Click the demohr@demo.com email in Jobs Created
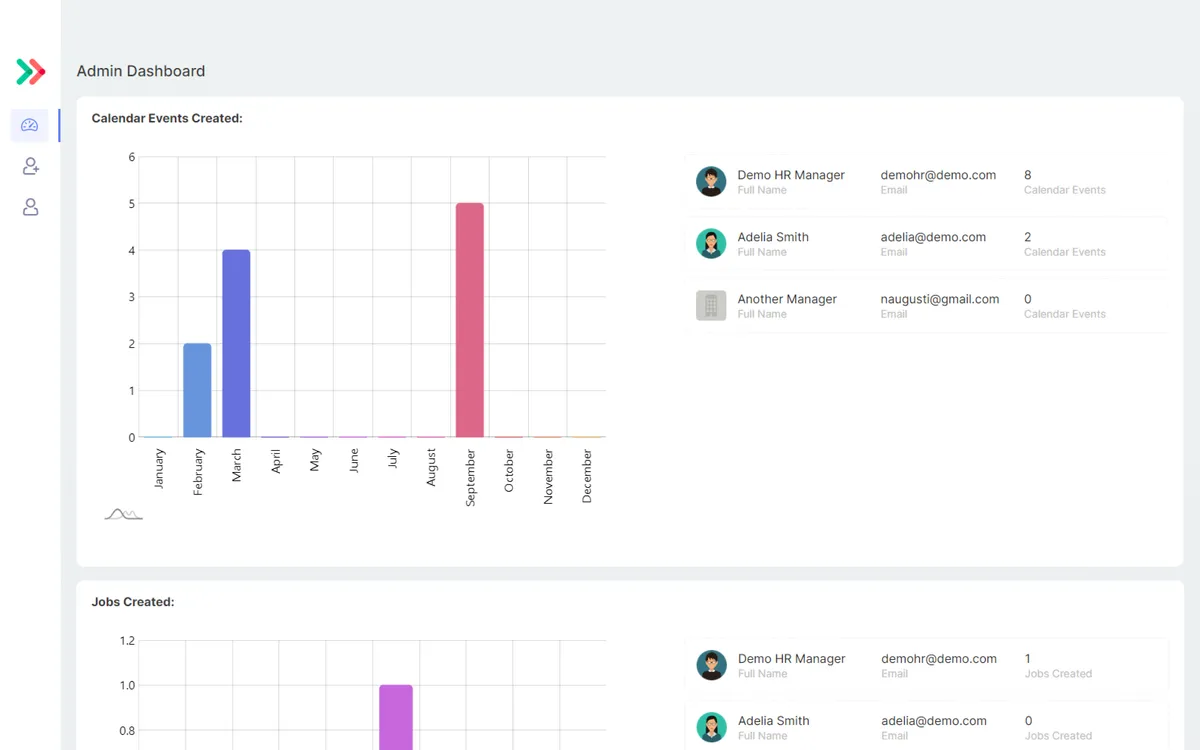Image resolution: width=1200 pixels, height=750 pixels. [x=939, y=659]
